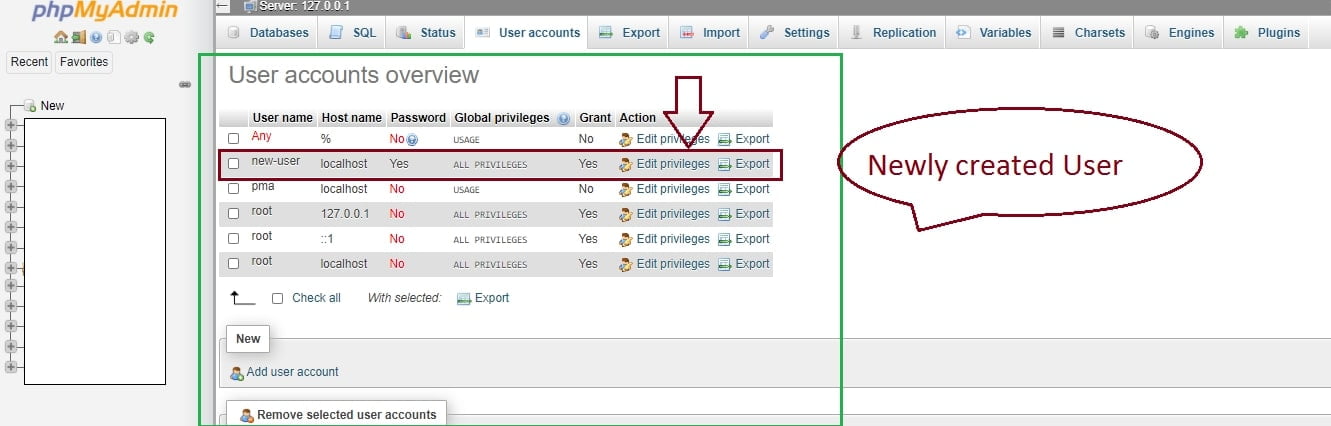Click the Global privileges help icon
1331x426 pixels.
coord(563,118)
